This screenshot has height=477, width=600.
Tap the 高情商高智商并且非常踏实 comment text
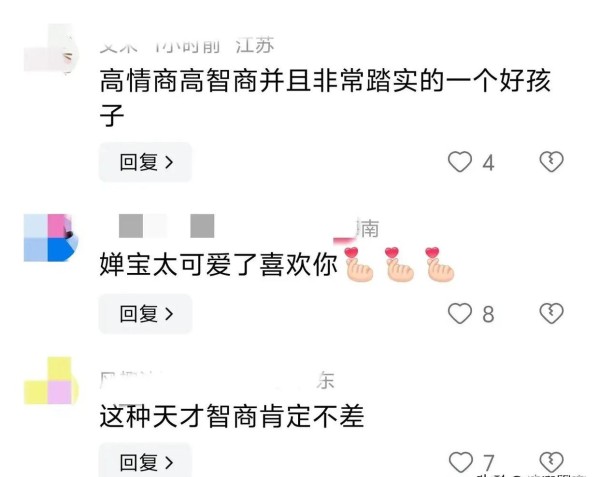[325, 98]
